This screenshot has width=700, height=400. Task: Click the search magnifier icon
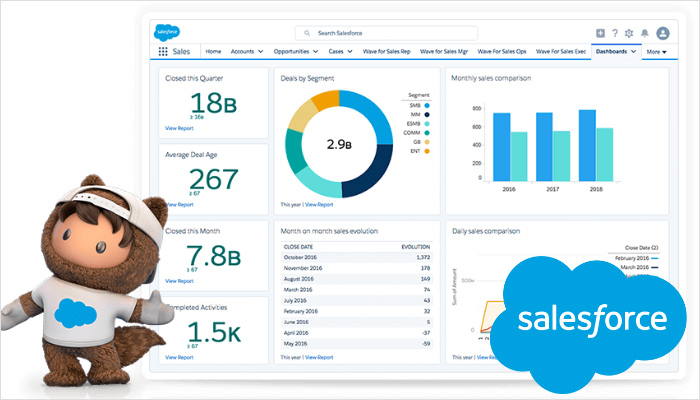(307, 33)
